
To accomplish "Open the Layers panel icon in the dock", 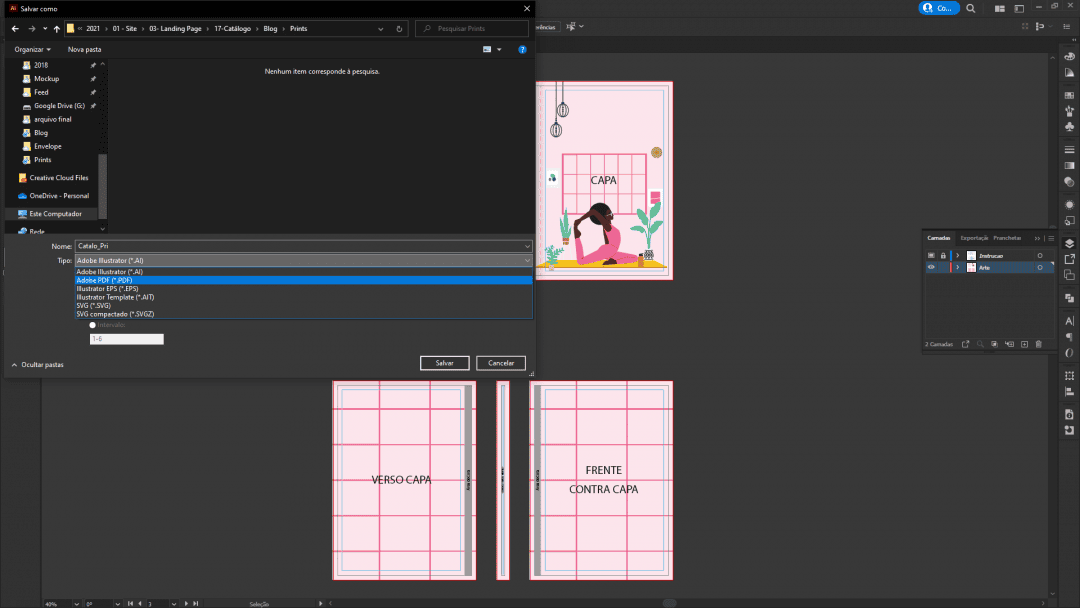I will click(x=1069, y=242).
